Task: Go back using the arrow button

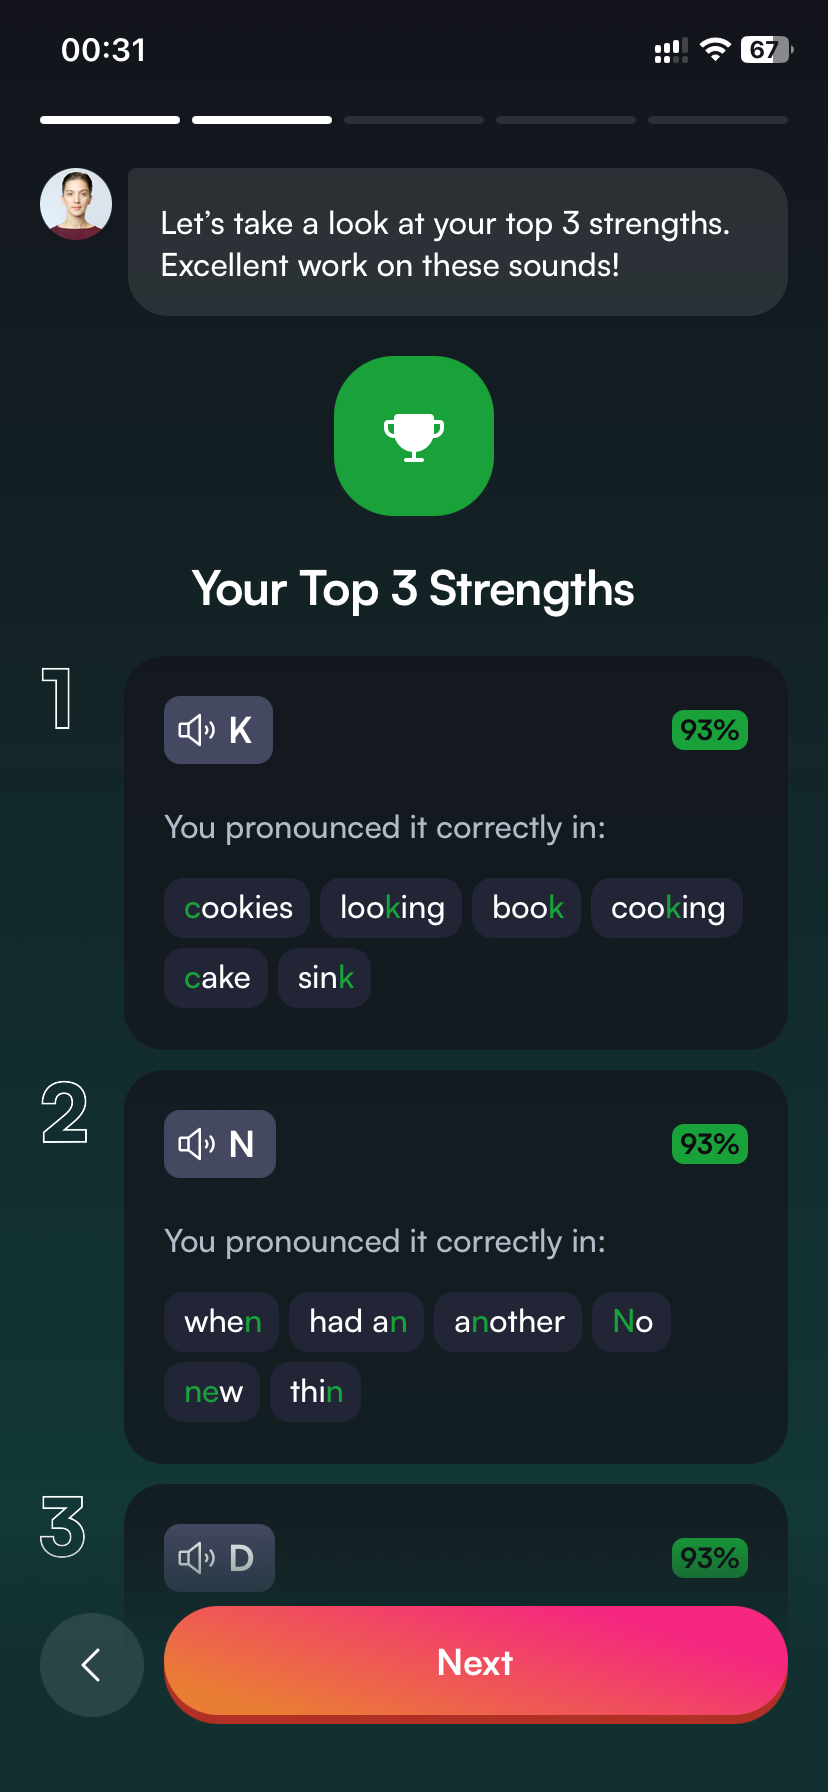Action: pyautogui.click(x=92, y=1664)
